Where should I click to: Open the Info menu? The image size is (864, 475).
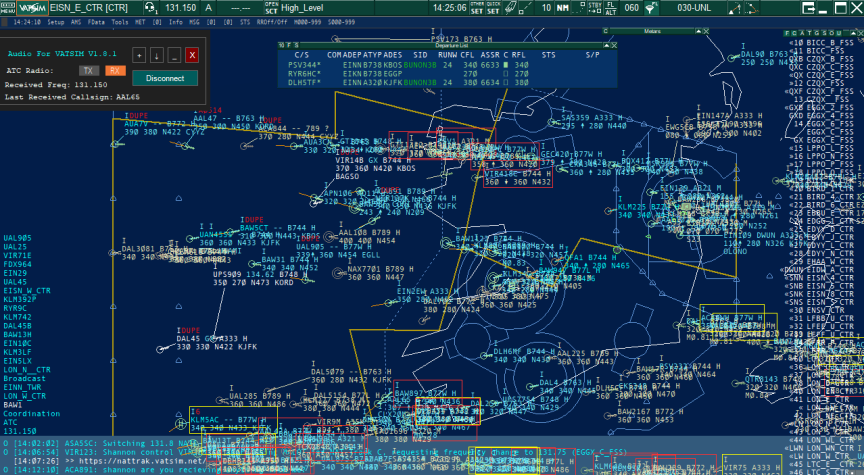coord(176,22)
